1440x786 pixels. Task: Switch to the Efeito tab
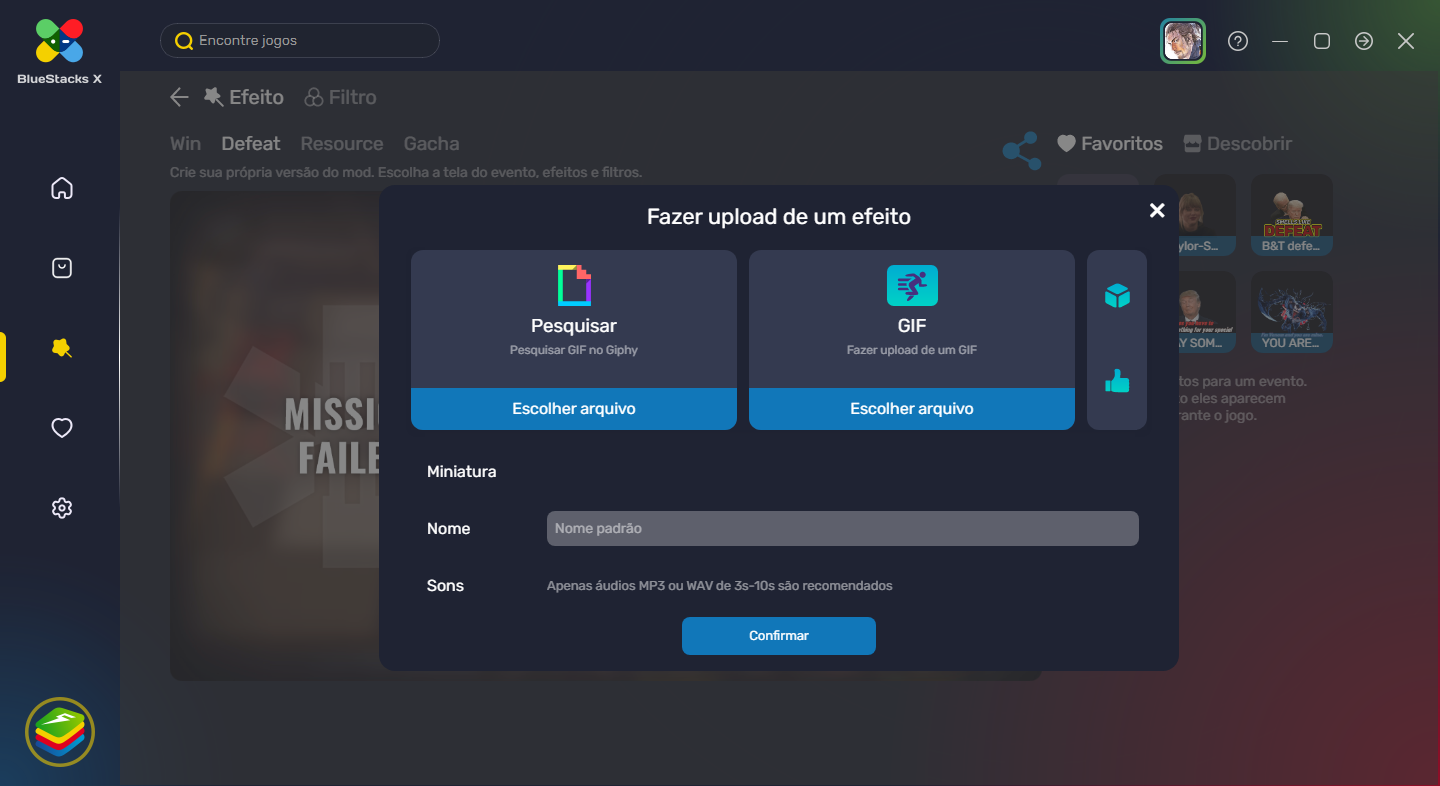pyautogui.click(x=243, y=97)
